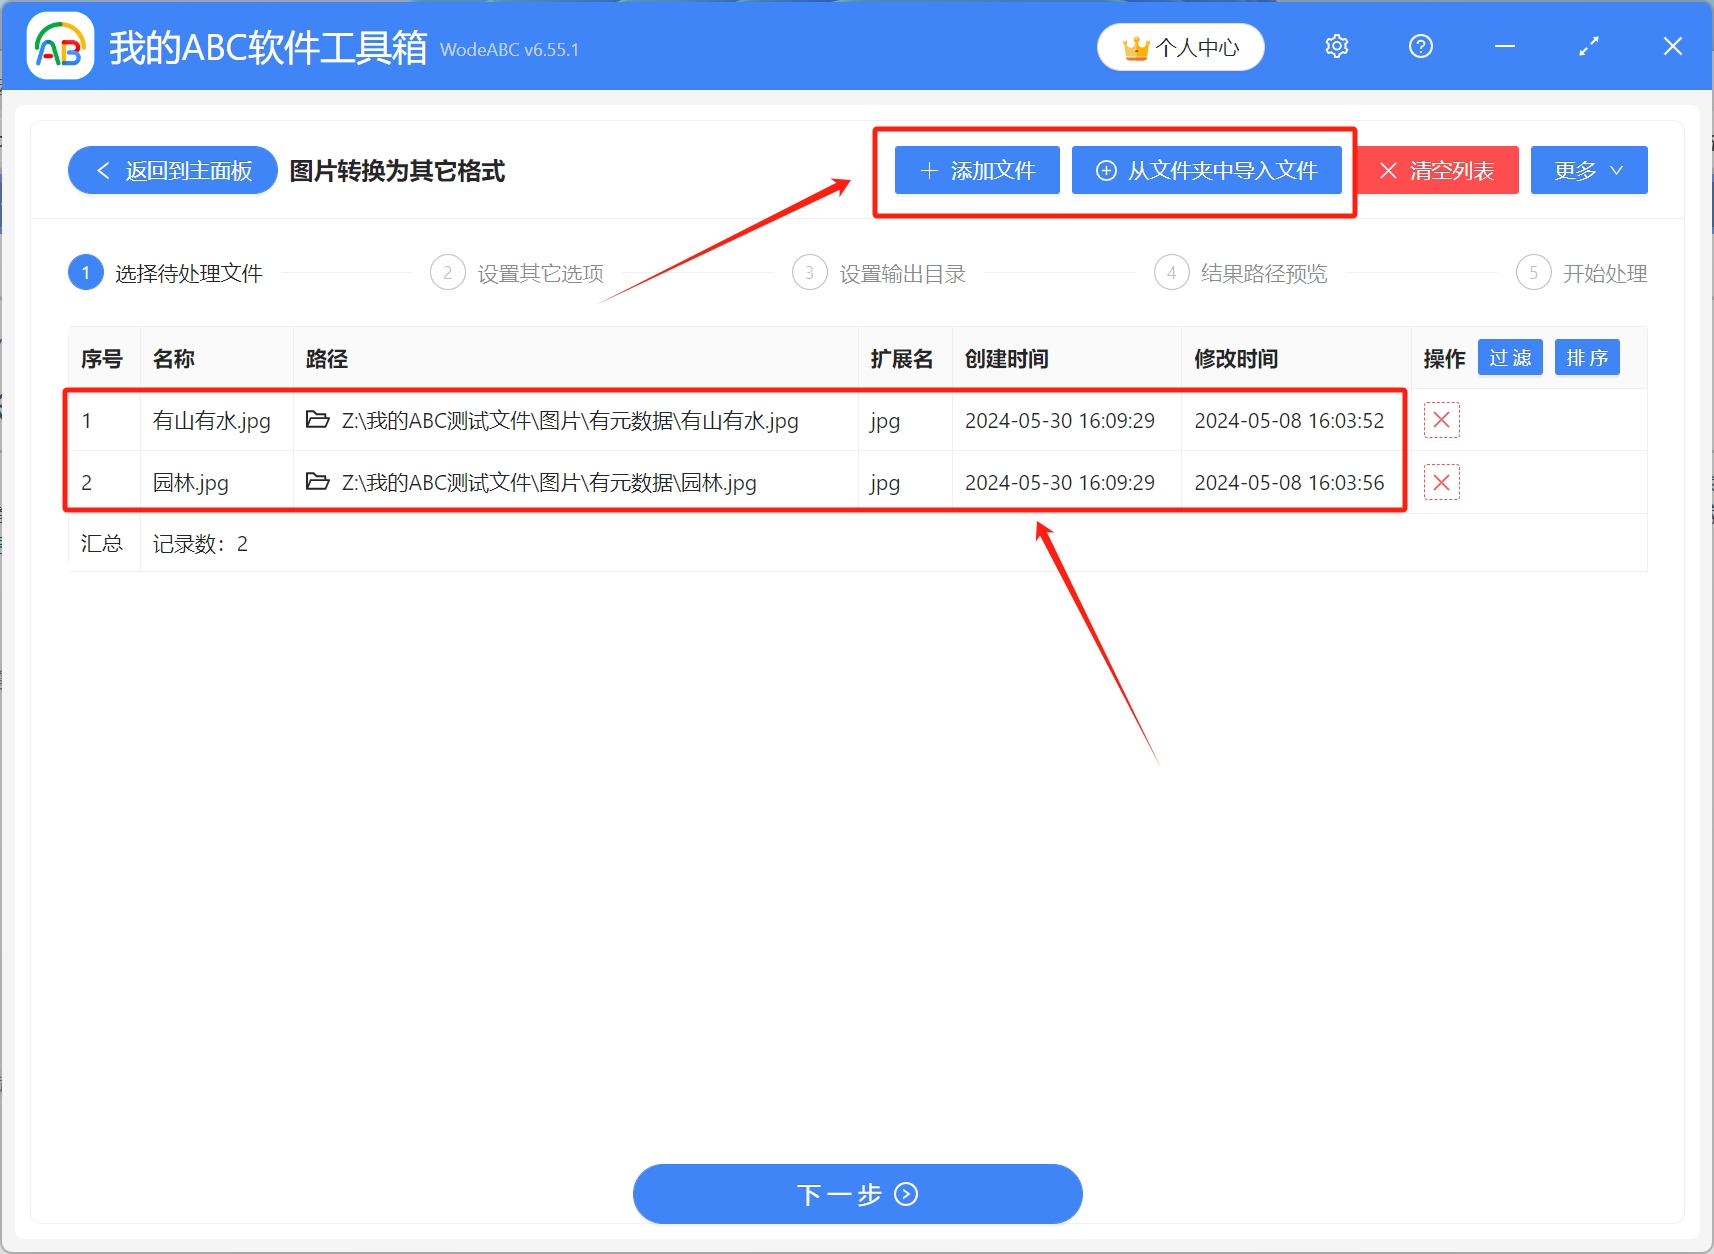Open folder icon for 园林.jpg path

(x=318, y=482)
